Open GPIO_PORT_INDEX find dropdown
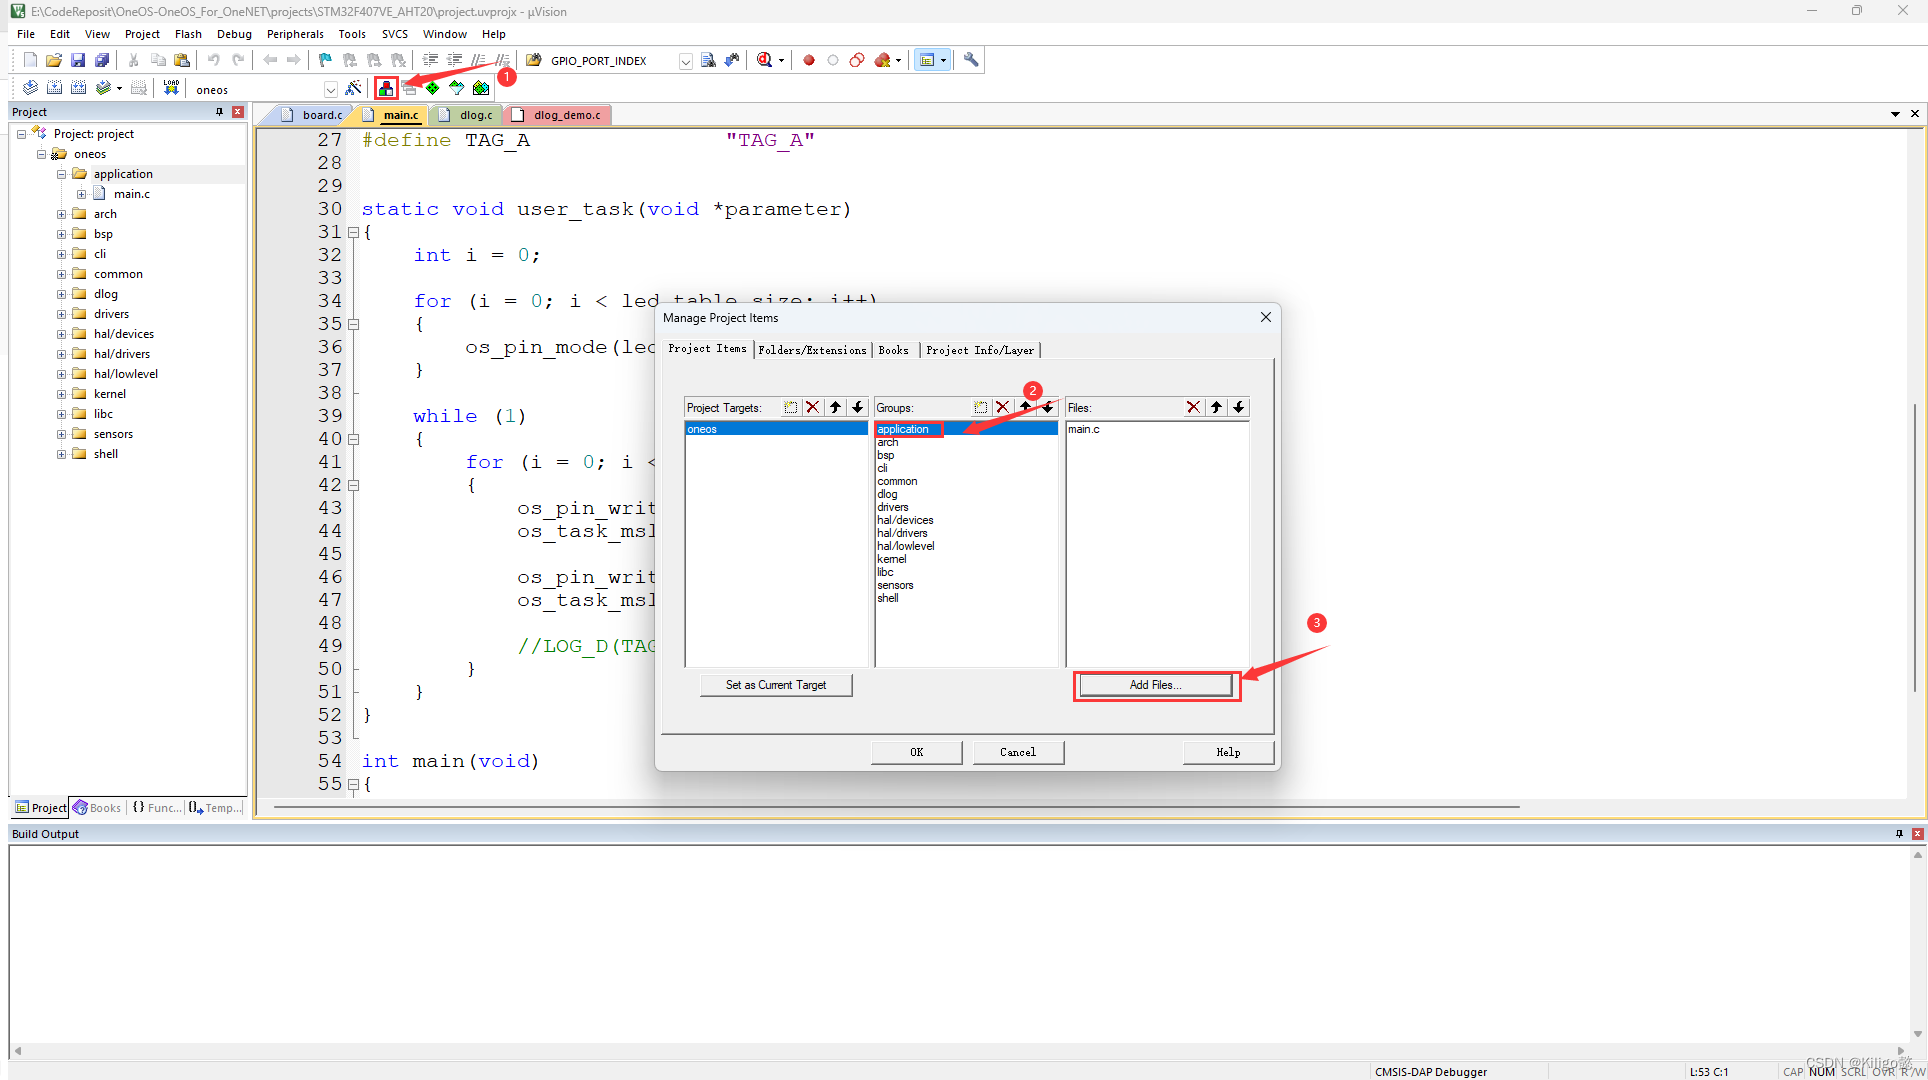The image size is (1928, 1080). [685, 61]
